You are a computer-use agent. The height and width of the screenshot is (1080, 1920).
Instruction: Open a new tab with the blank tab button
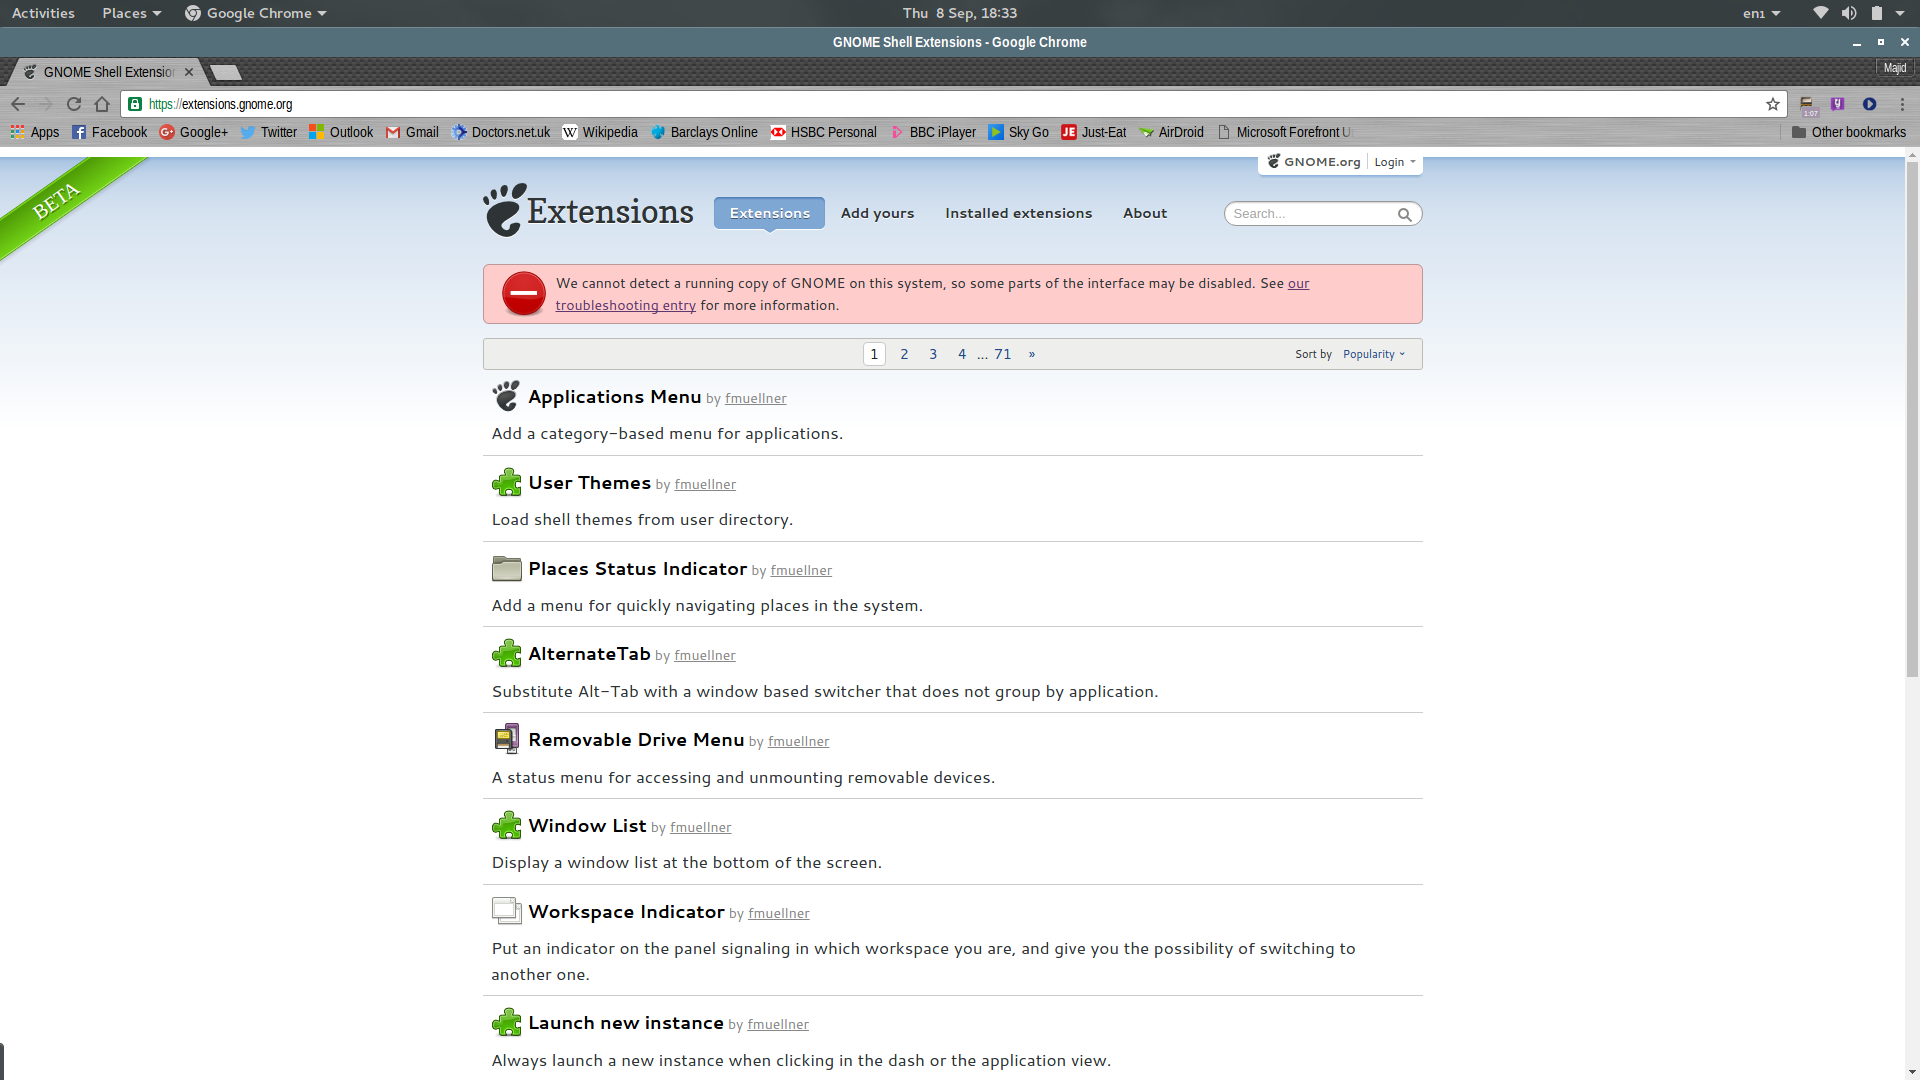226,72
